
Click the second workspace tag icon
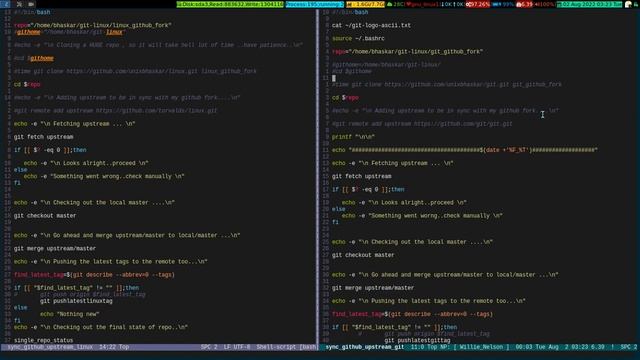(x=19, y=4)
